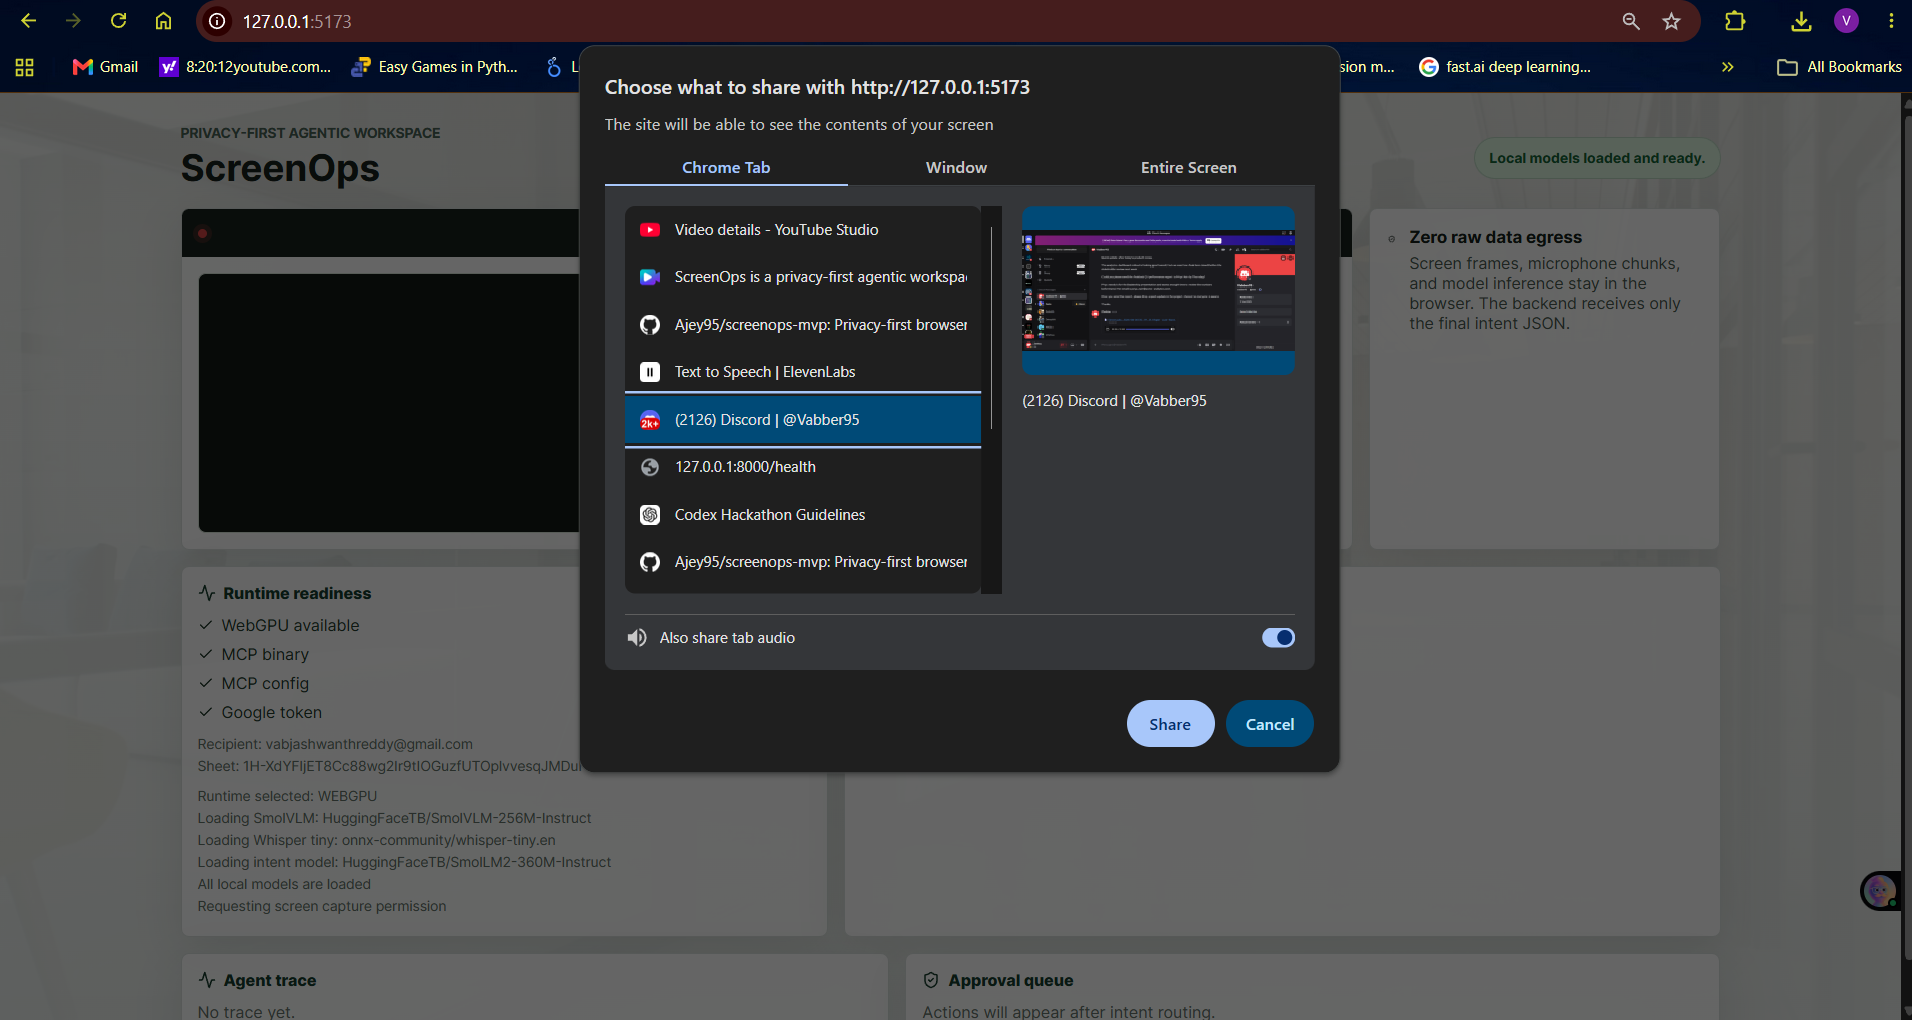Switch to the Window tab
Viewport: 1912px width, 1020px height.
956,167
